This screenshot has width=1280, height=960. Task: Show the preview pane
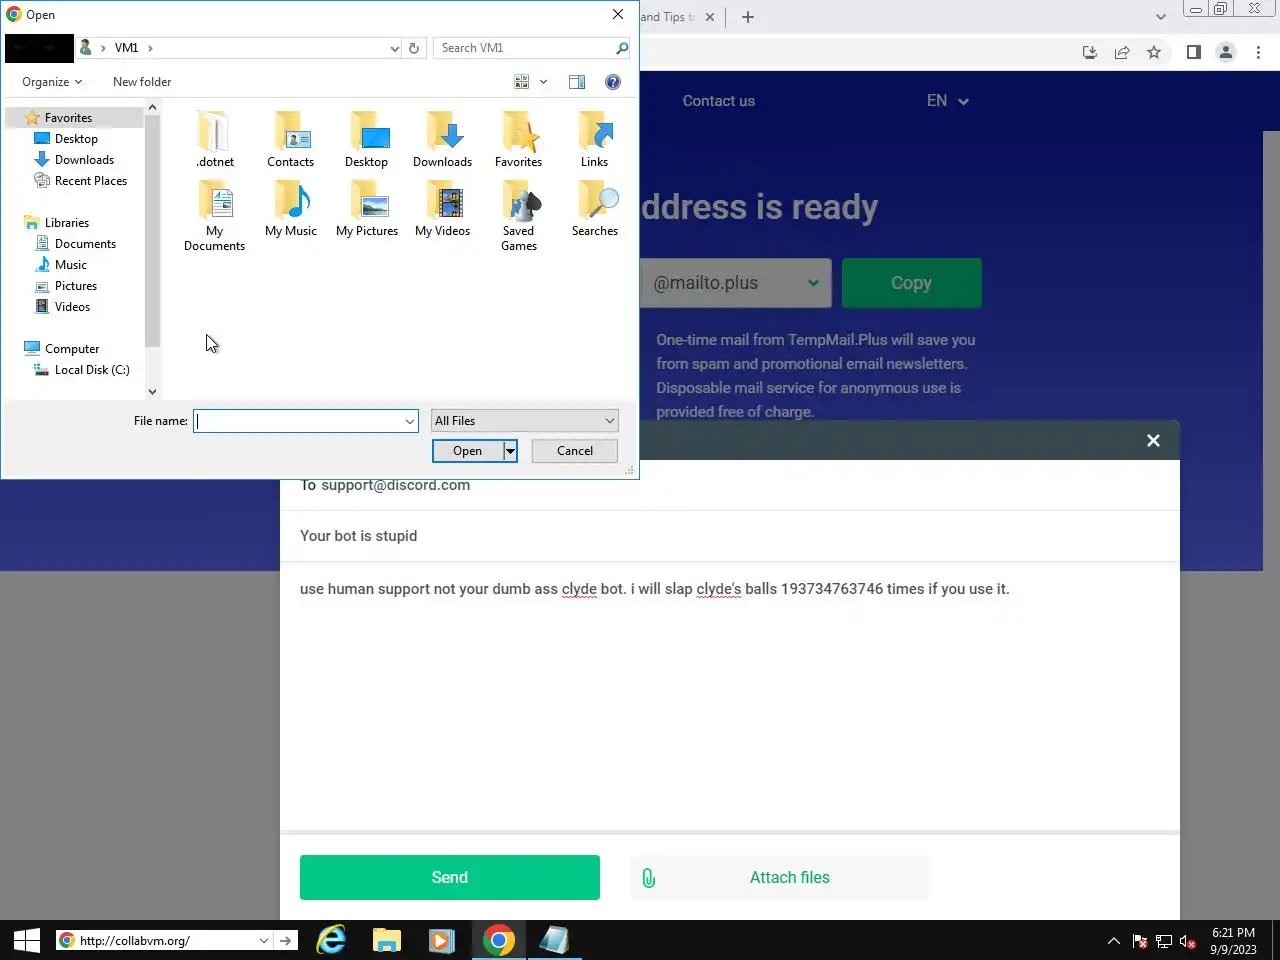click(x=577, y=82)
